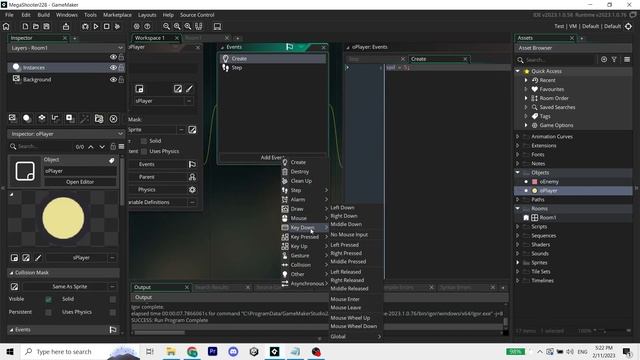This screenshot has width=640, height=360.
Task: Open the Build menu
Action: 43,15
